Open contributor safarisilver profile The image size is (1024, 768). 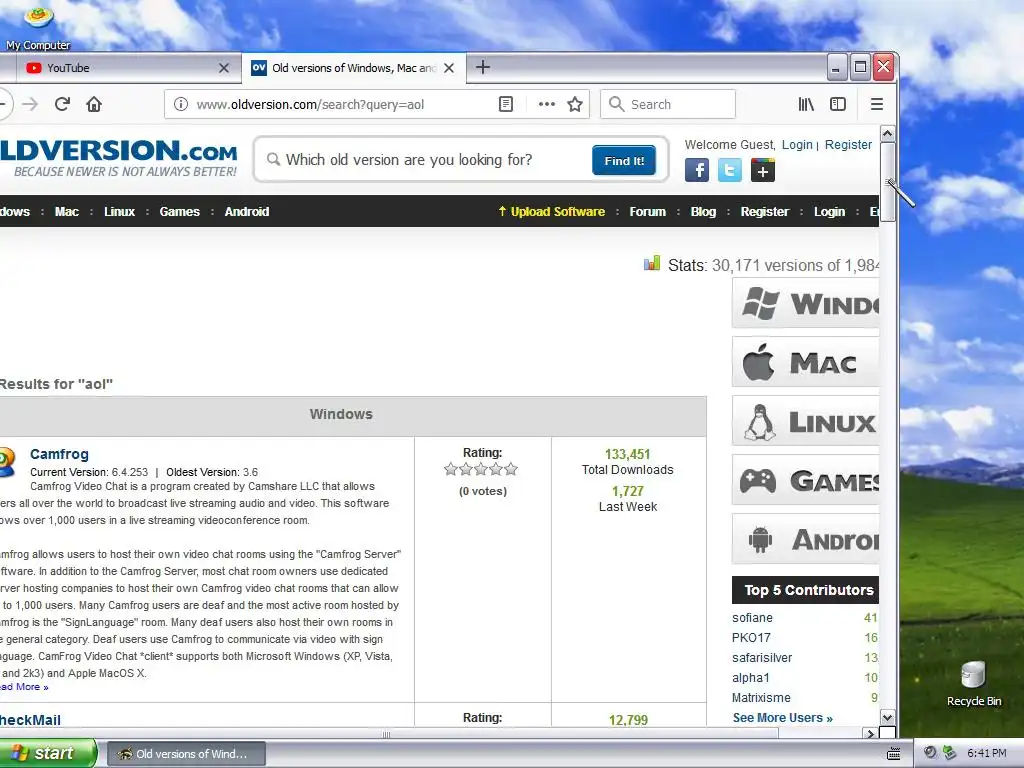pyautogui.click(x=762, y=658)
